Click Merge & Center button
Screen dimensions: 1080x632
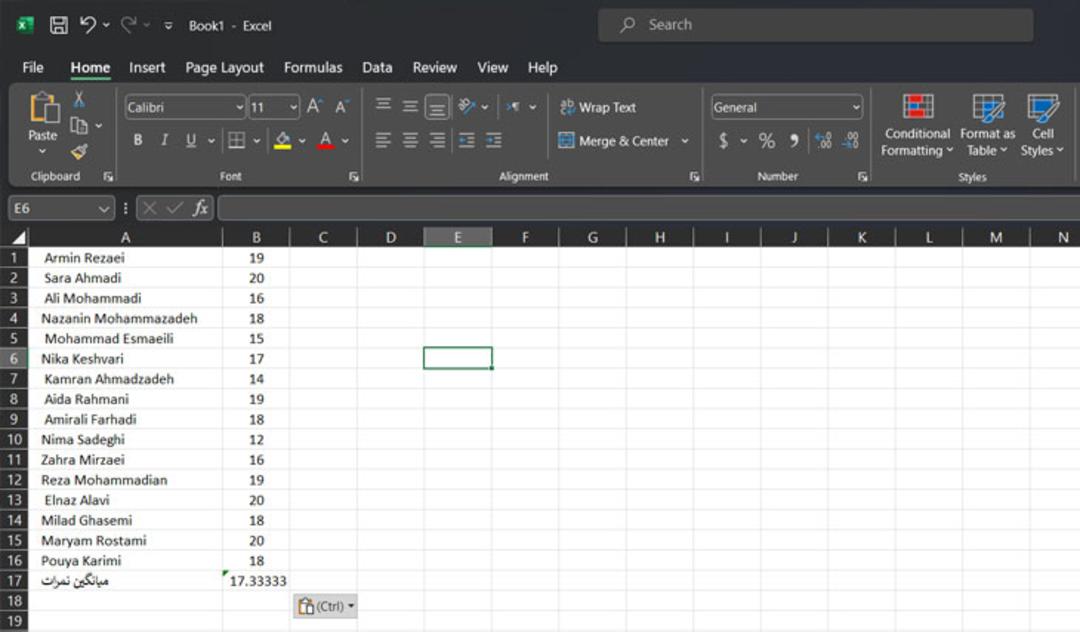[614, 141]
